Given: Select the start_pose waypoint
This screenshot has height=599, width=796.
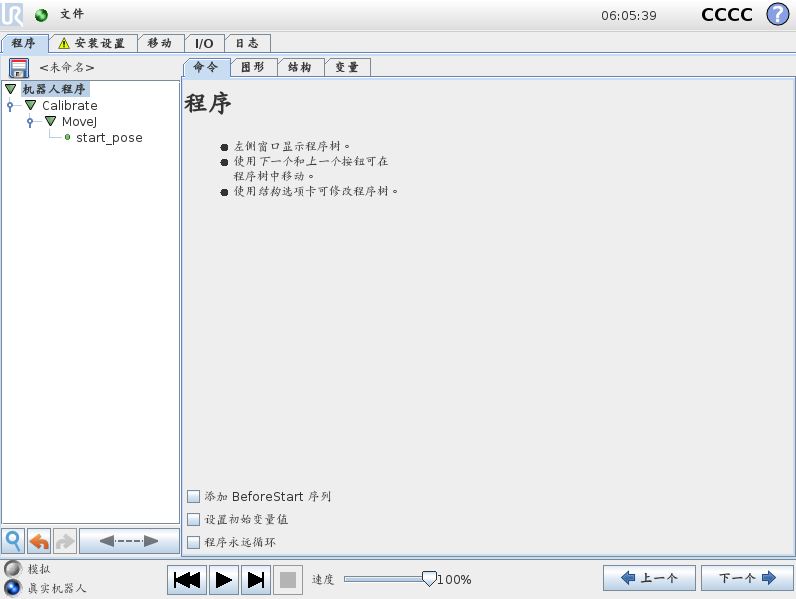Looking at the screenshot, I should click(109, 138).
